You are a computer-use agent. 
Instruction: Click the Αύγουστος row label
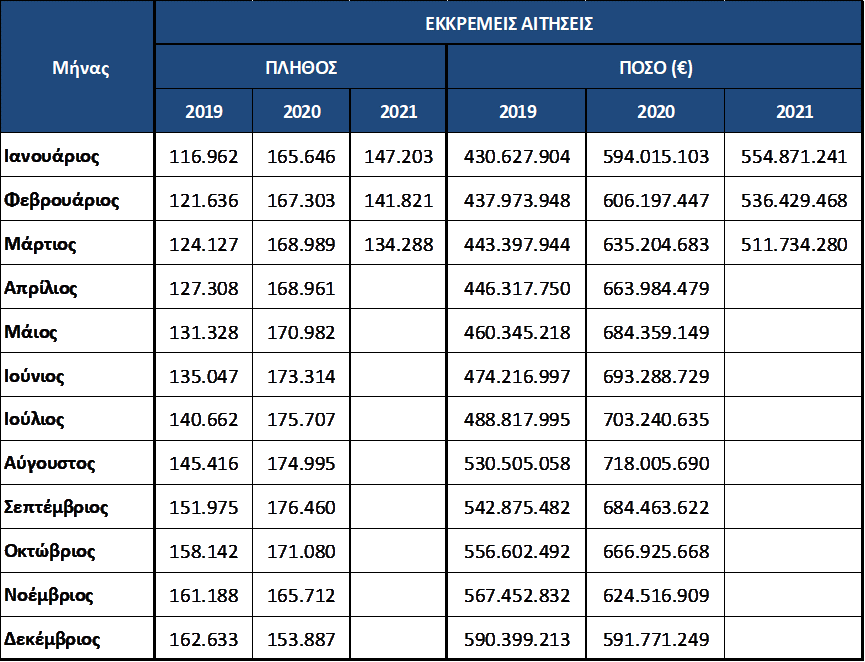click(x=49, y=463)
